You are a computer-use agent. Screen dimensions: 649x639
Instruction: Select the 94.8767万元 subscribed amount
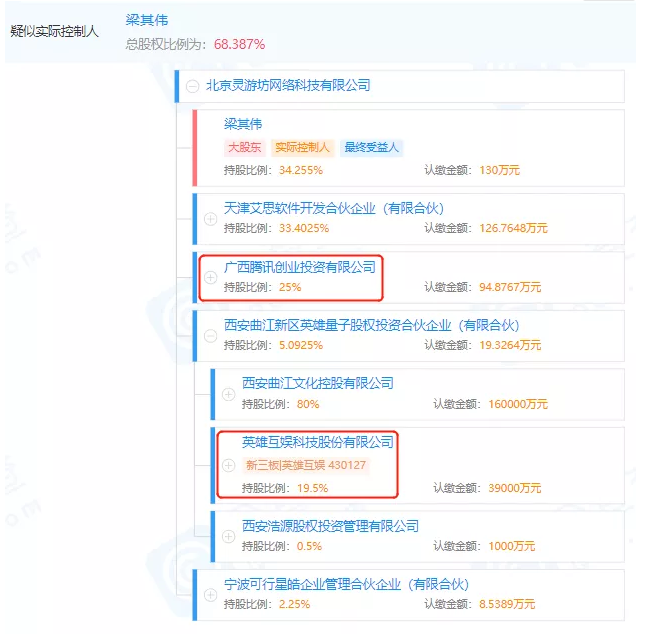tap(510, 287)
